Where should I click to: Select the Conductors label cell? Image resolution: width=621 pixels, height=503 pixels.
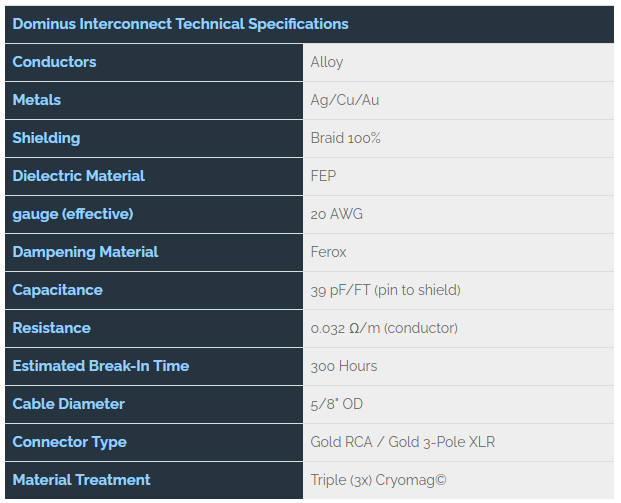154,62
